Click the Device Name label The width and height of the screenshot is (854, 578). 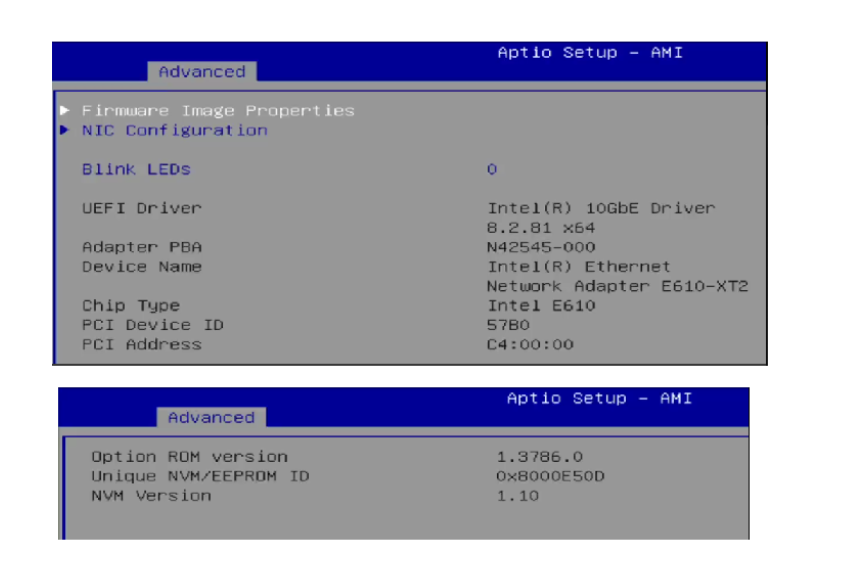coord(142,266)
